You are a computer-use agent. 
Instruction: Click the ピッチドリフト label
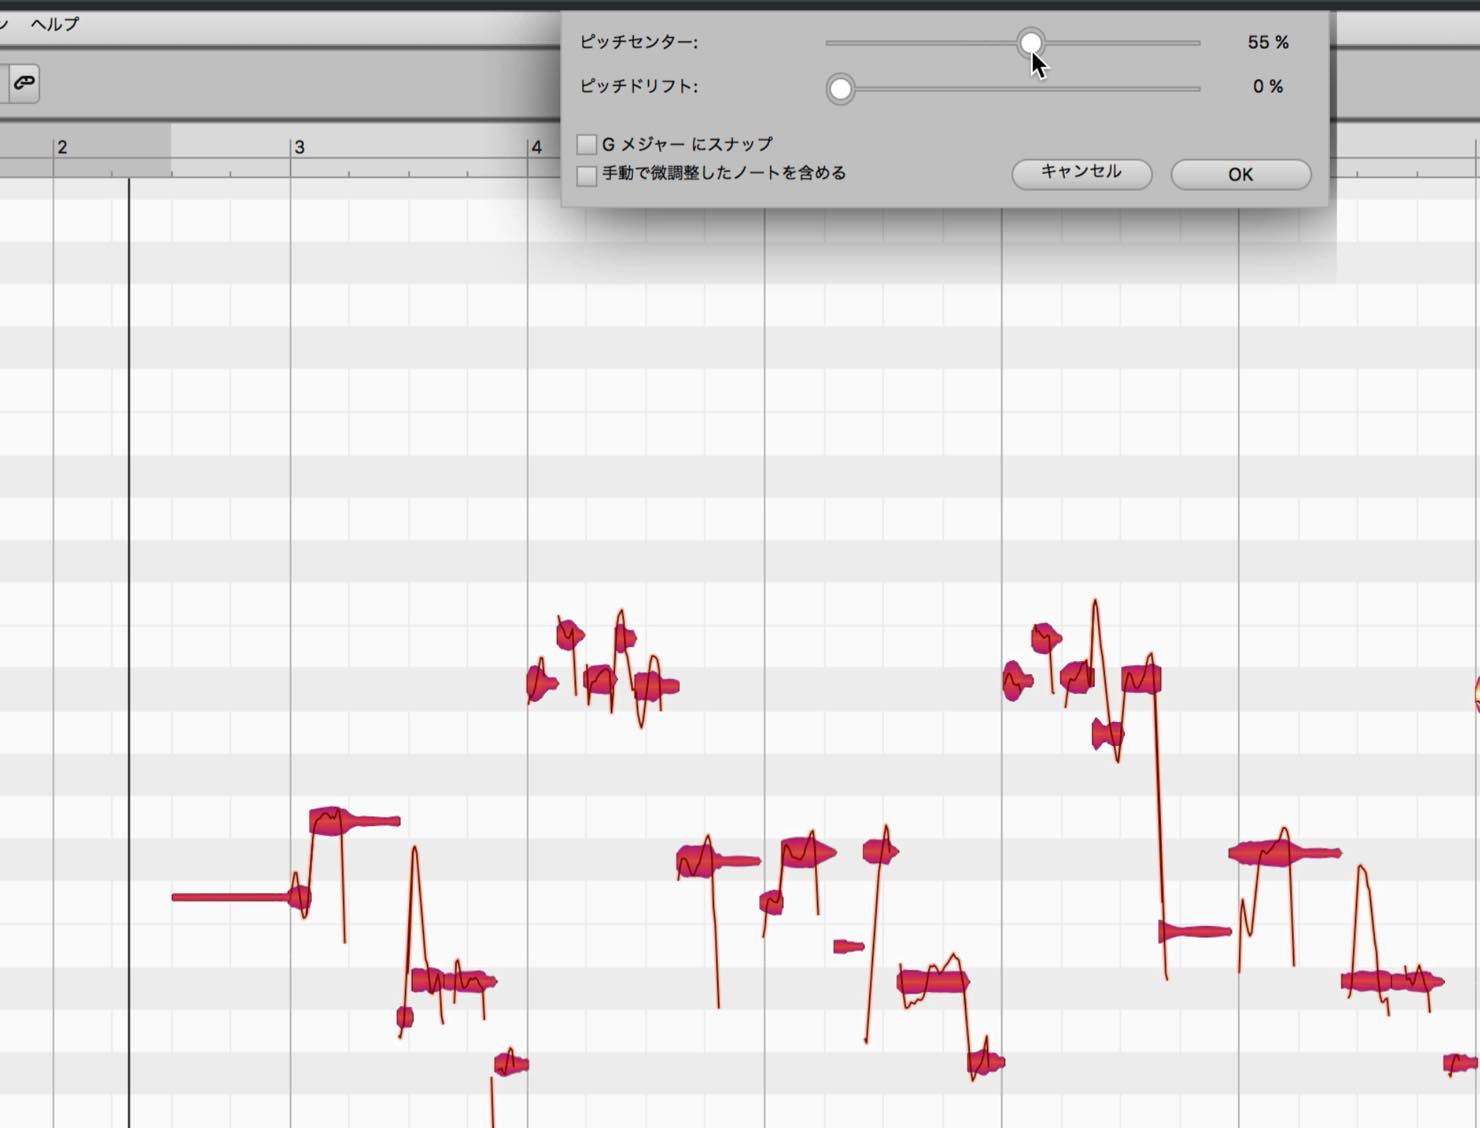639,86
